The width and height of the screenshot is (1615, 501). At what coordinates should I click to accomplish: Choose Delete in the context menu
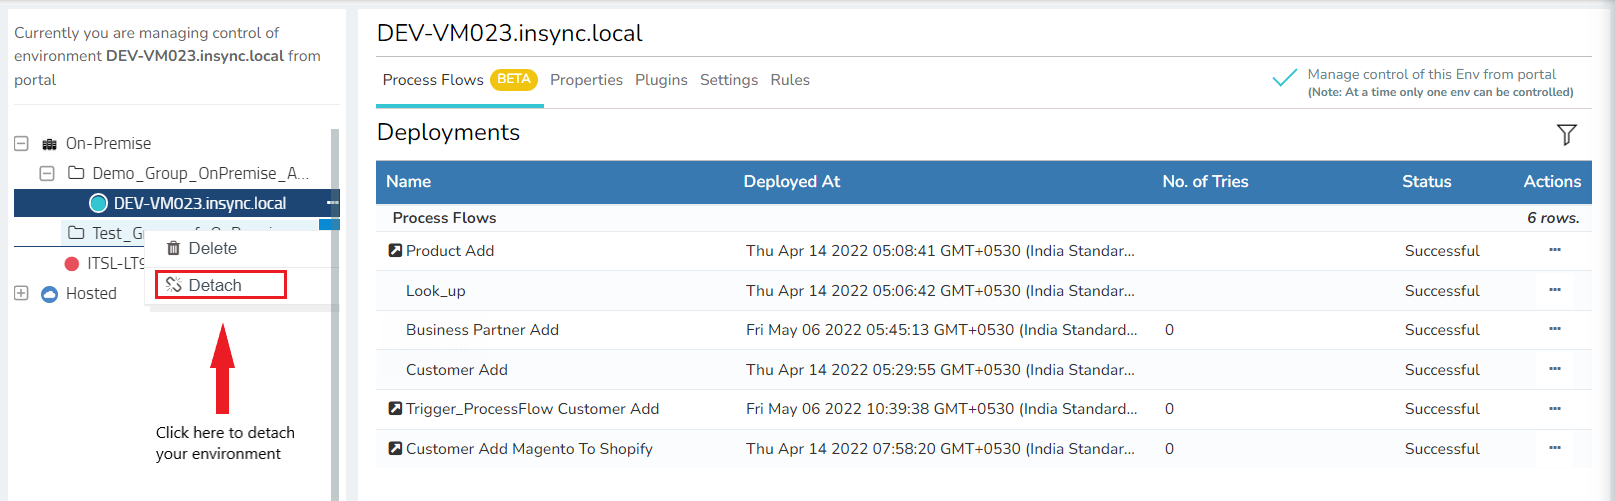[212, 248]
